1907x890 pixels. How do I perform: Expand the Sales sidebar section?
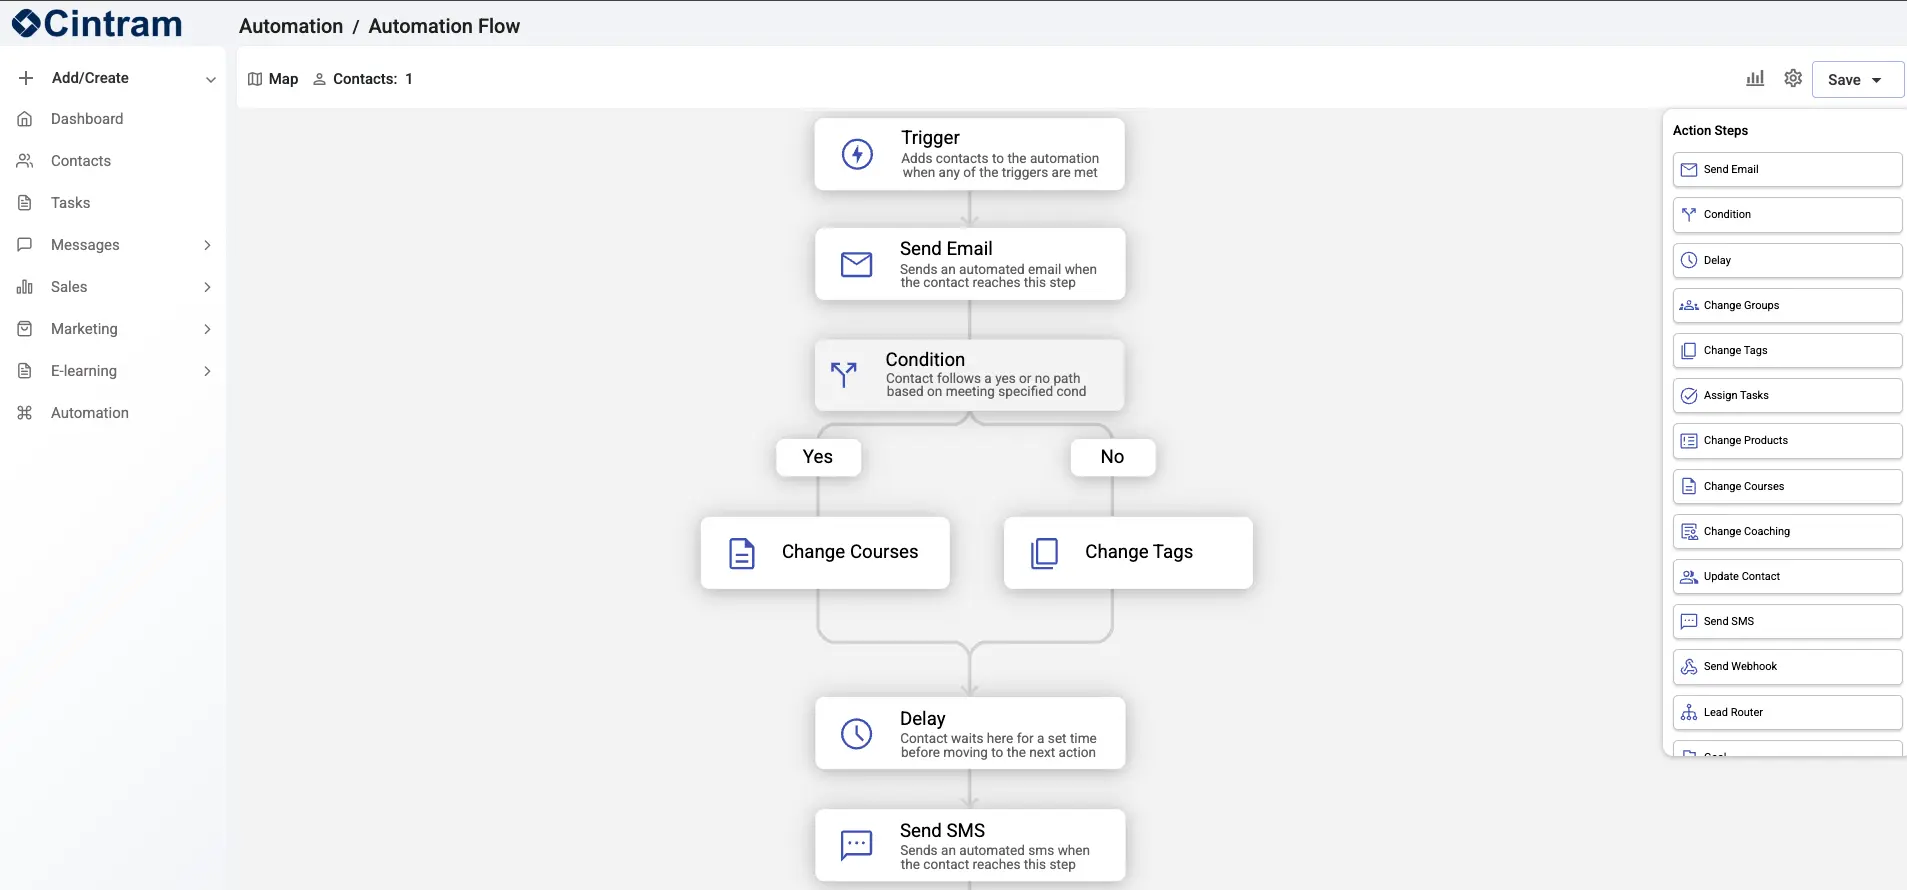[x=207, y=287]
